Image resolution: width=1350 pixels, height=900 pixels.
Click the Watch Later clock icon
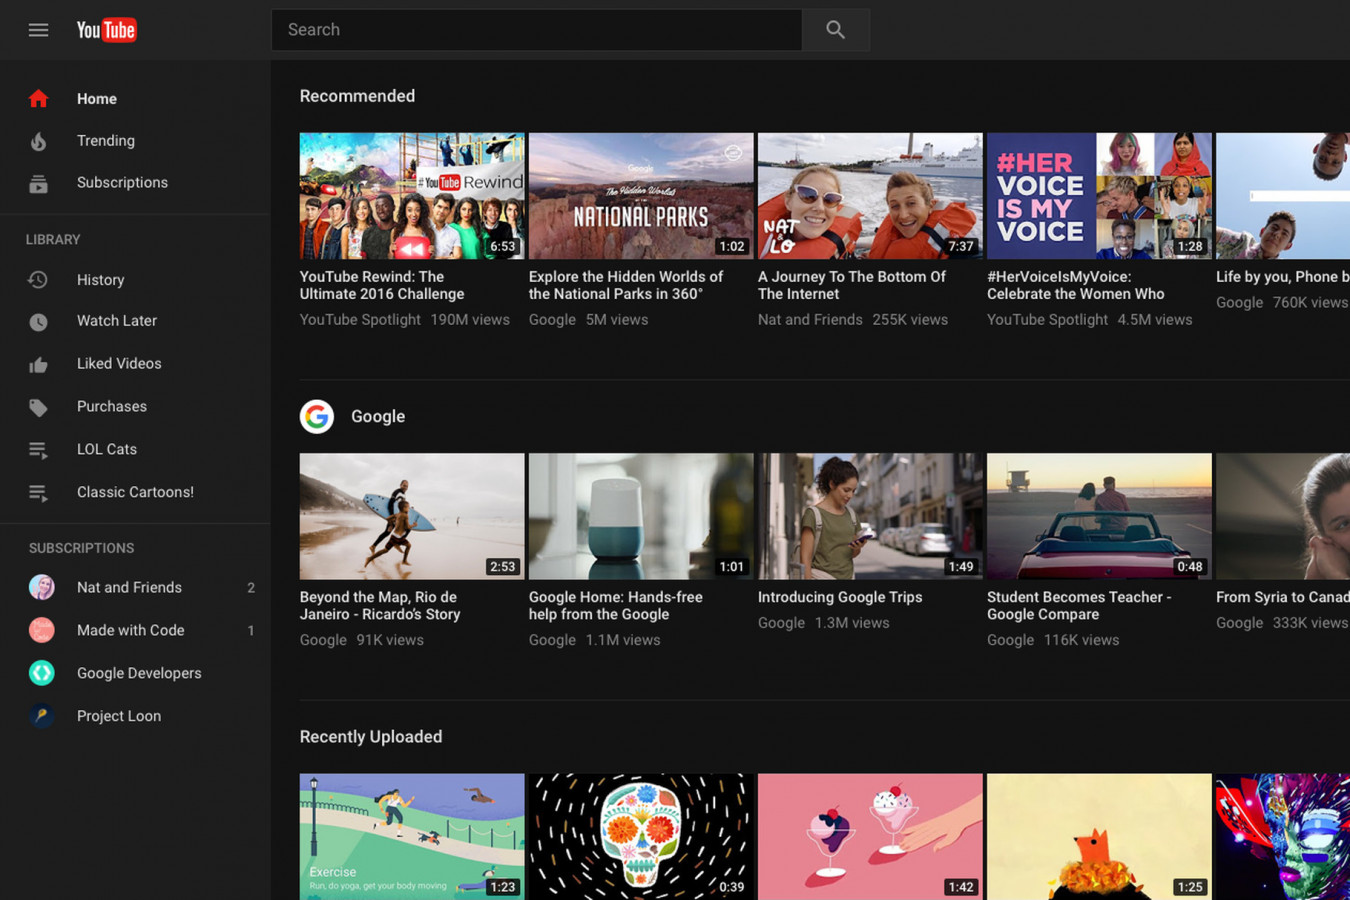click(38, 321)
